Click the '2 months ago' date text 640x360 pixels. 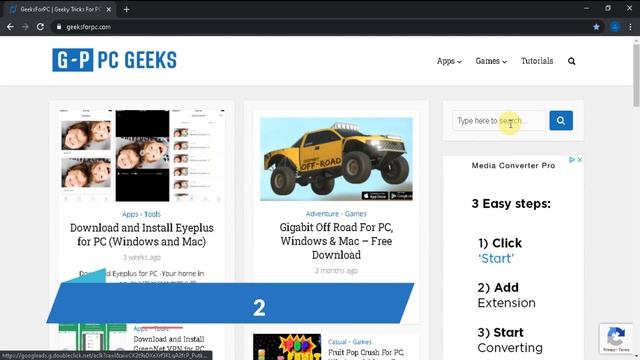[x=336, y=271]
